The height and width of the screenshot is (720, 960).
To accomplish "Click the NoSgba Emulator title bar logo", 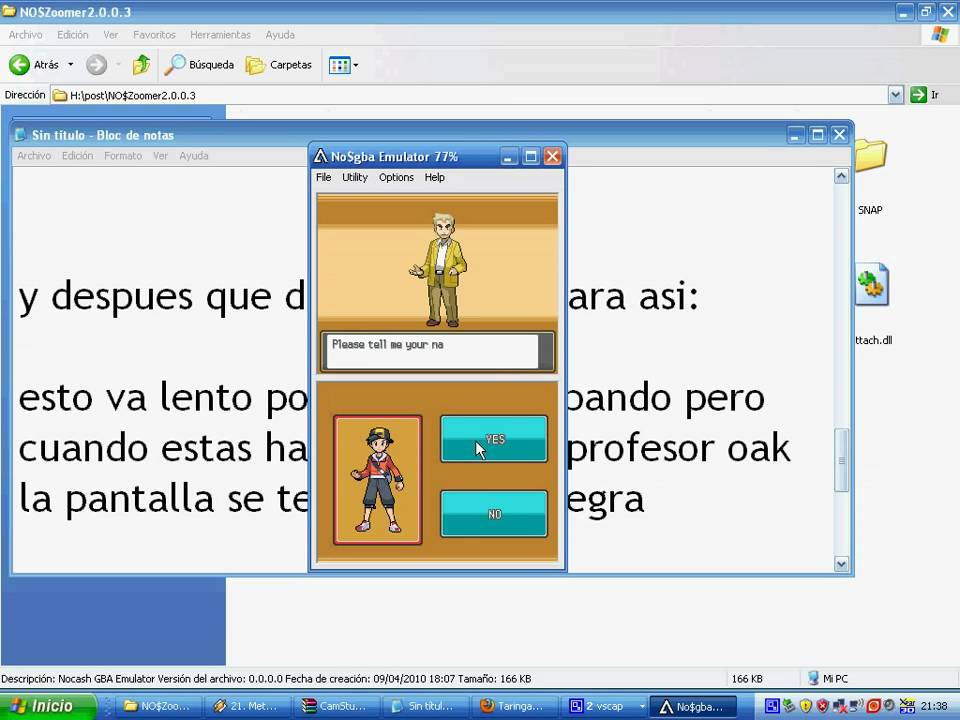I will tap(320, 157).
